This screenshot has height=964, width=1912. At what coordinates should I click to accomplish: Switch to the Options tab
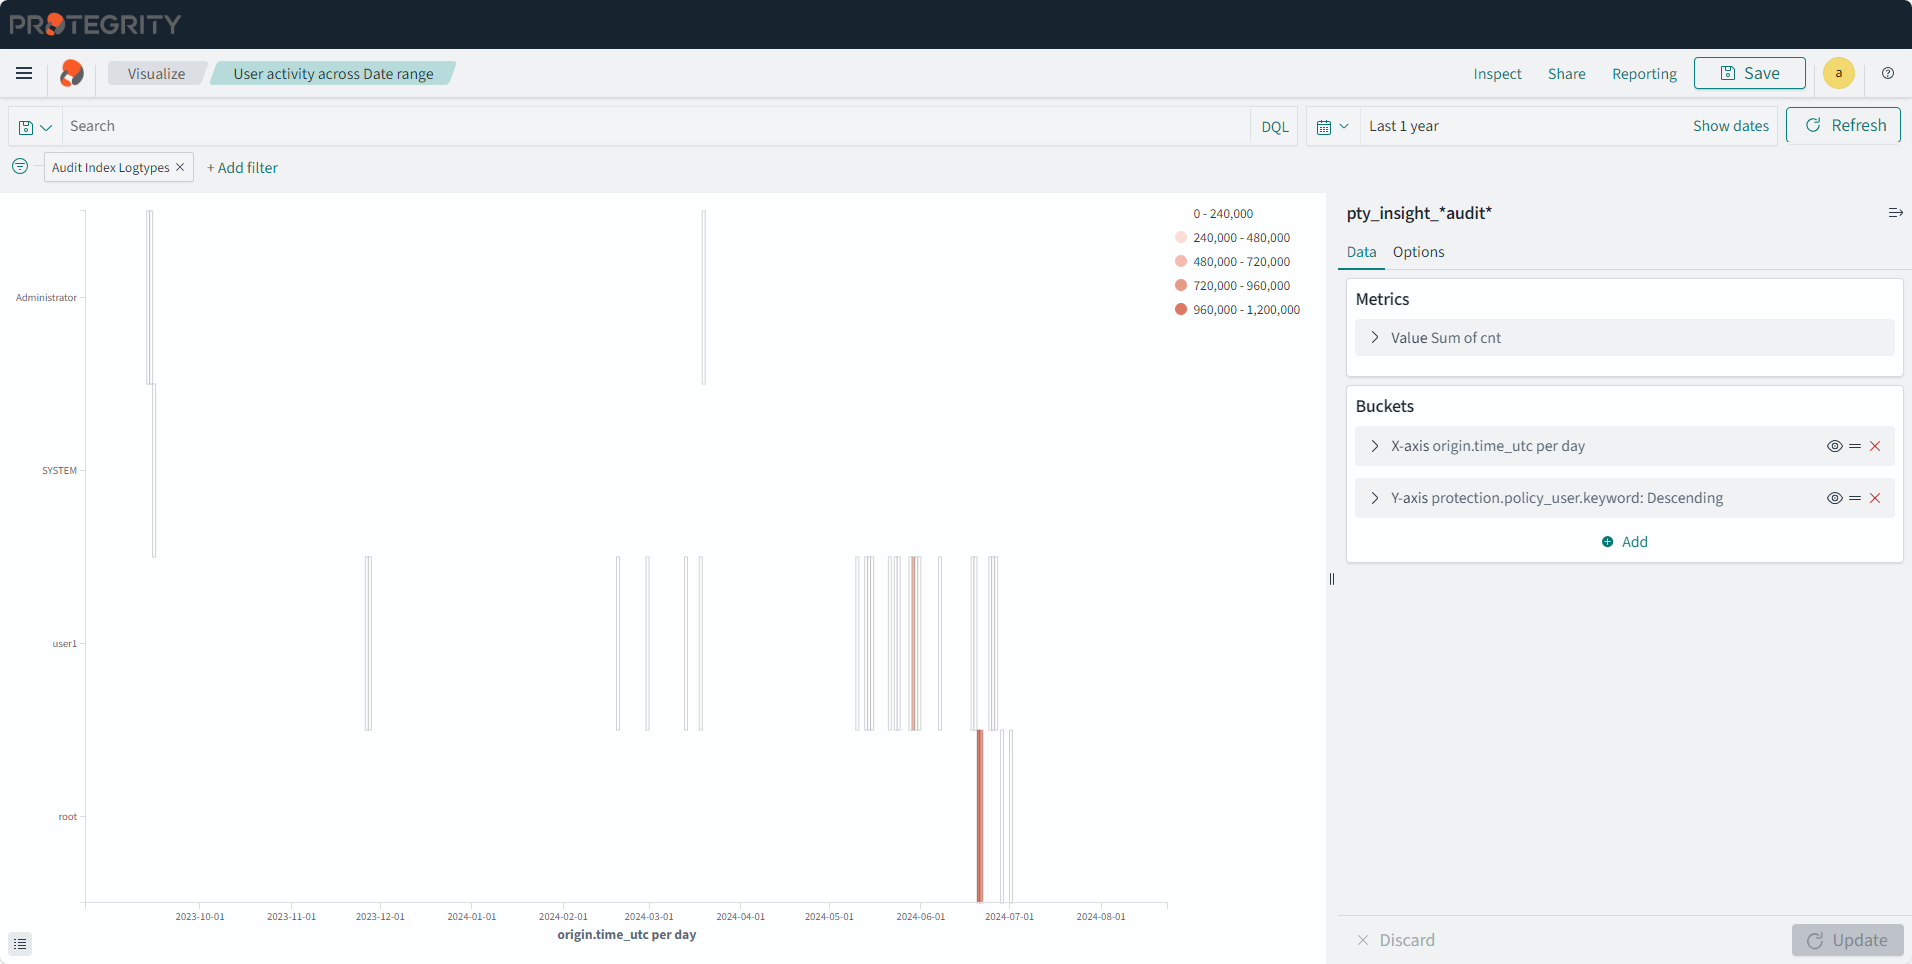pyautogui.click(x=1418, y=252)
